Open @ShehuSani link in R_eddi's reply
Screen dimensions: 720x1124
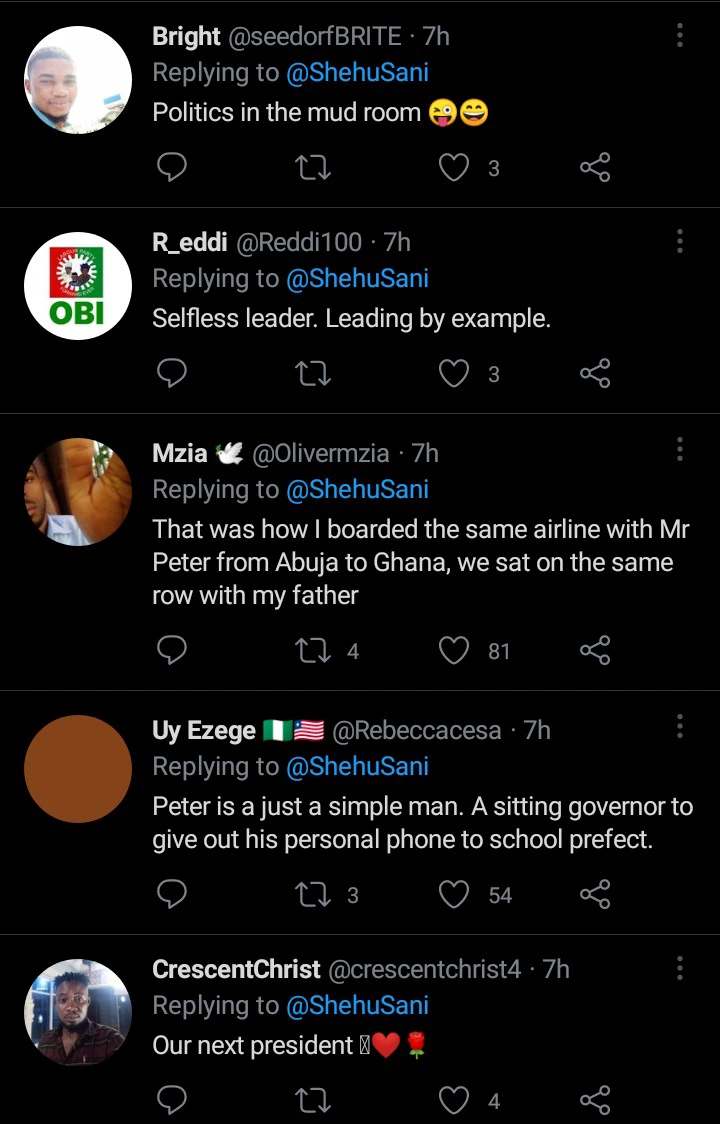click(x=357, y=278)
